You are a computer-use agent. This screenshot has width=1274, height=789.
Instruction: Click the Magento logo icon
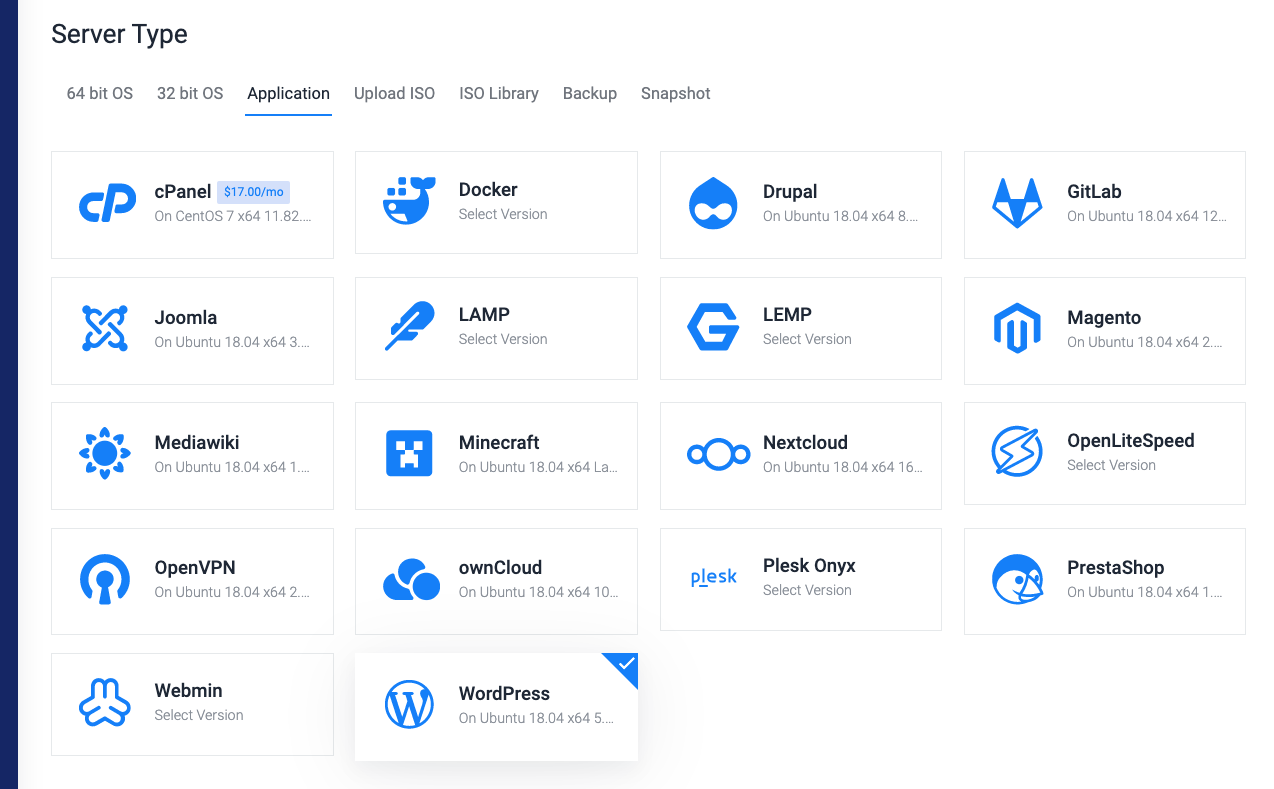click(1017, 328)
